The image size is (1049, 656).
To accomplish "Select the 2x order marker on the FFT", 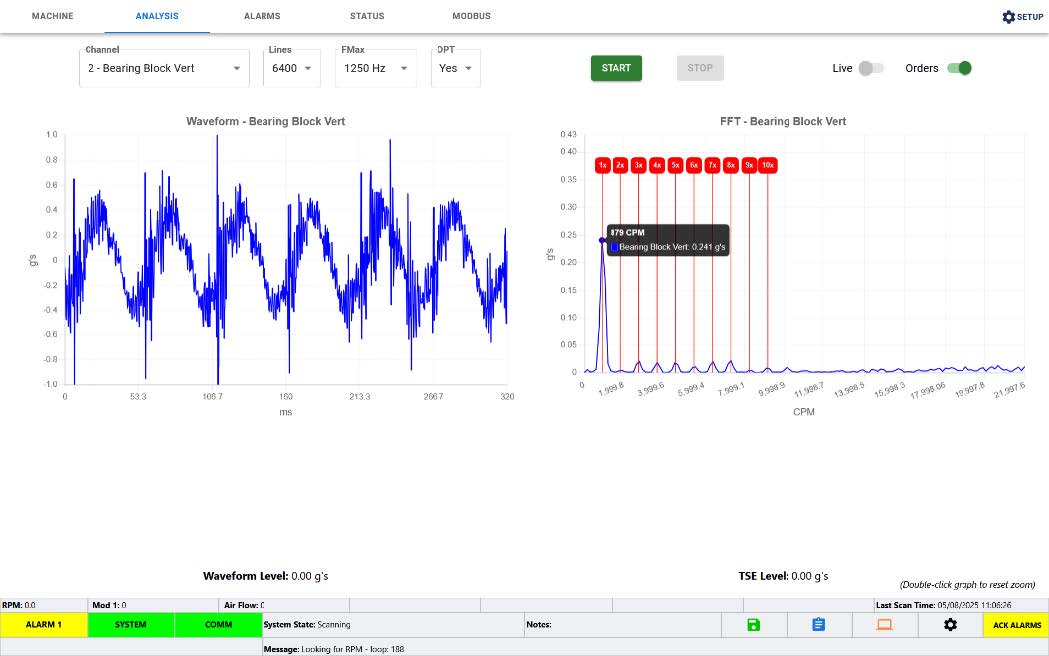I will point(620,165).
